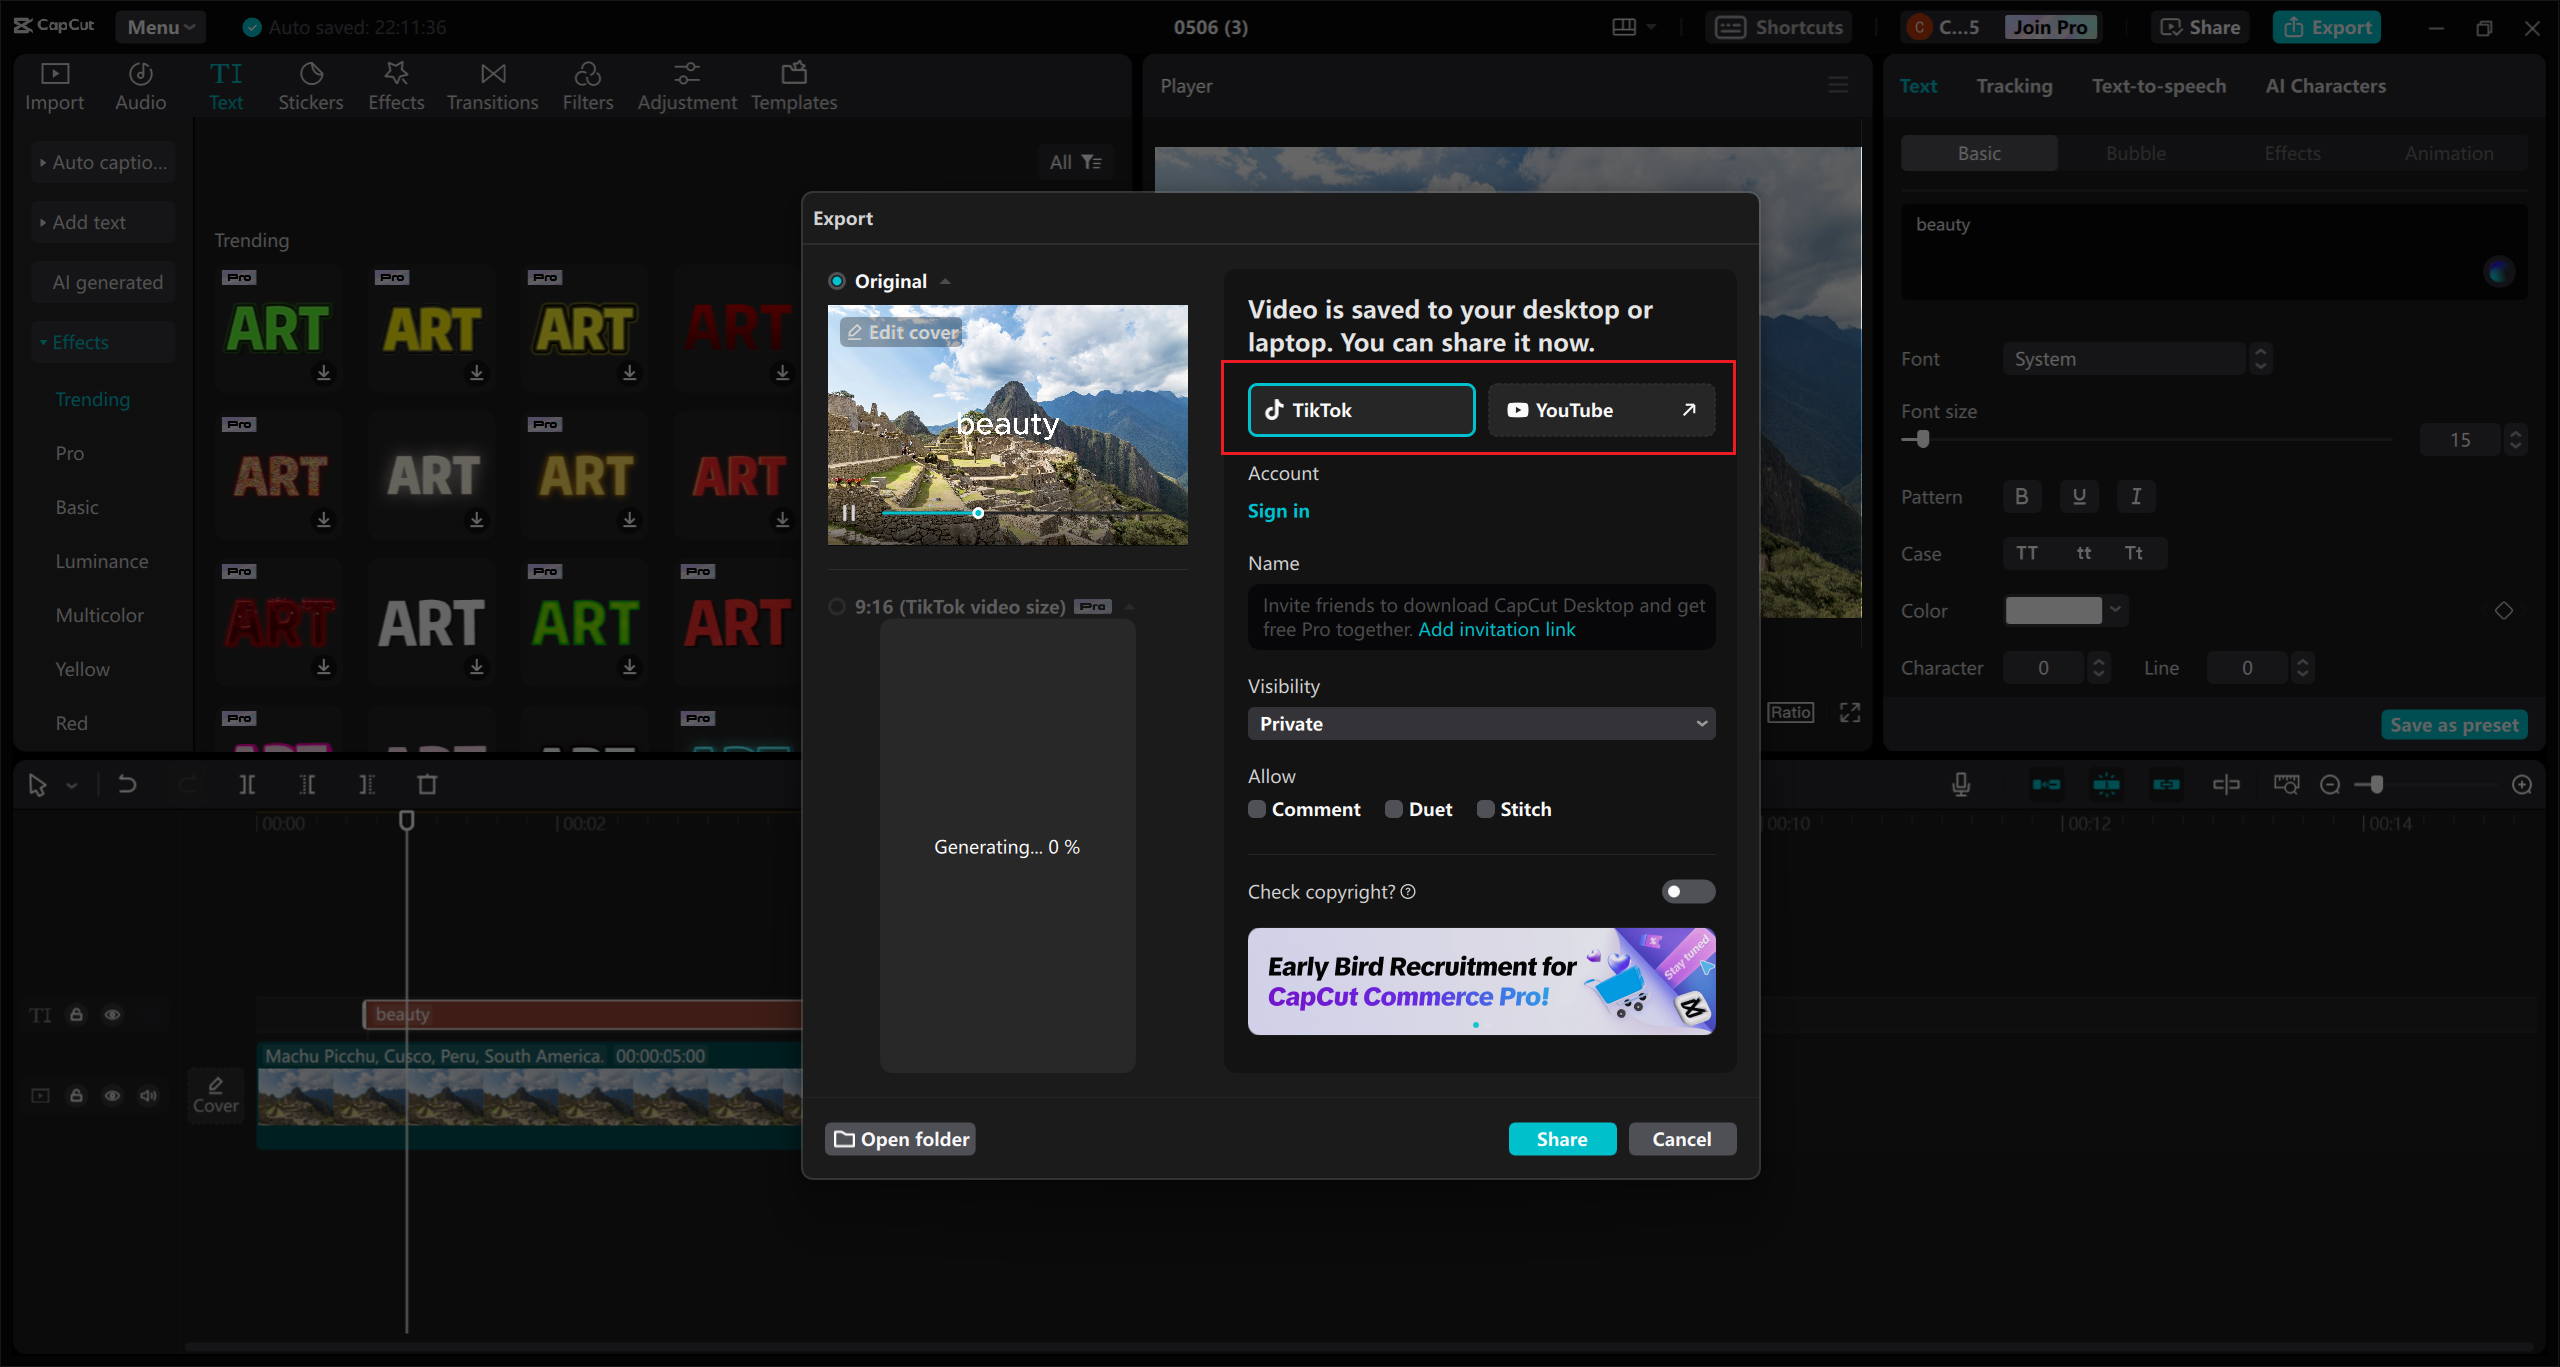The height and width of the screenshot is (1367, 2560).
Task: Click the Sign in link
Action: [1278, 511]
